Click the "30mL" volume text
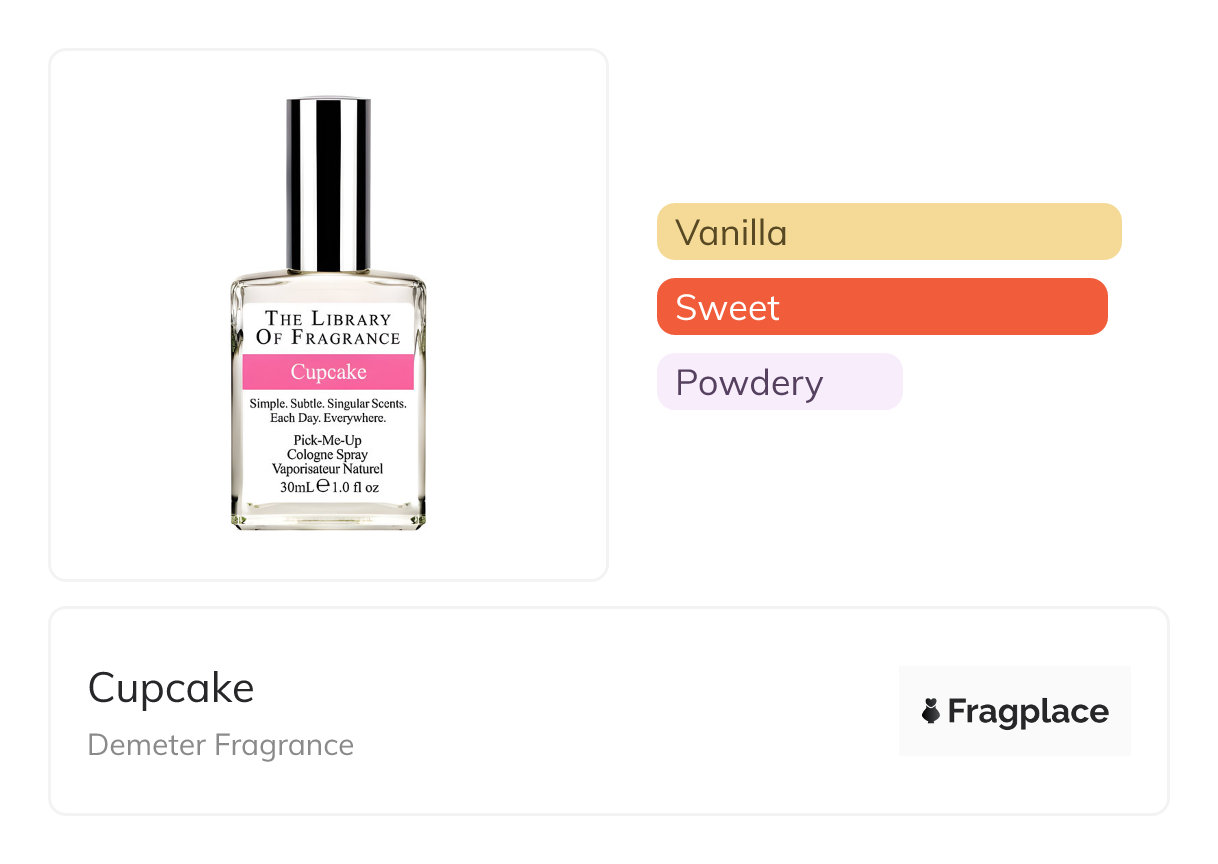The height and width of the screenshot is (864, 1218). tap(297, 487)
